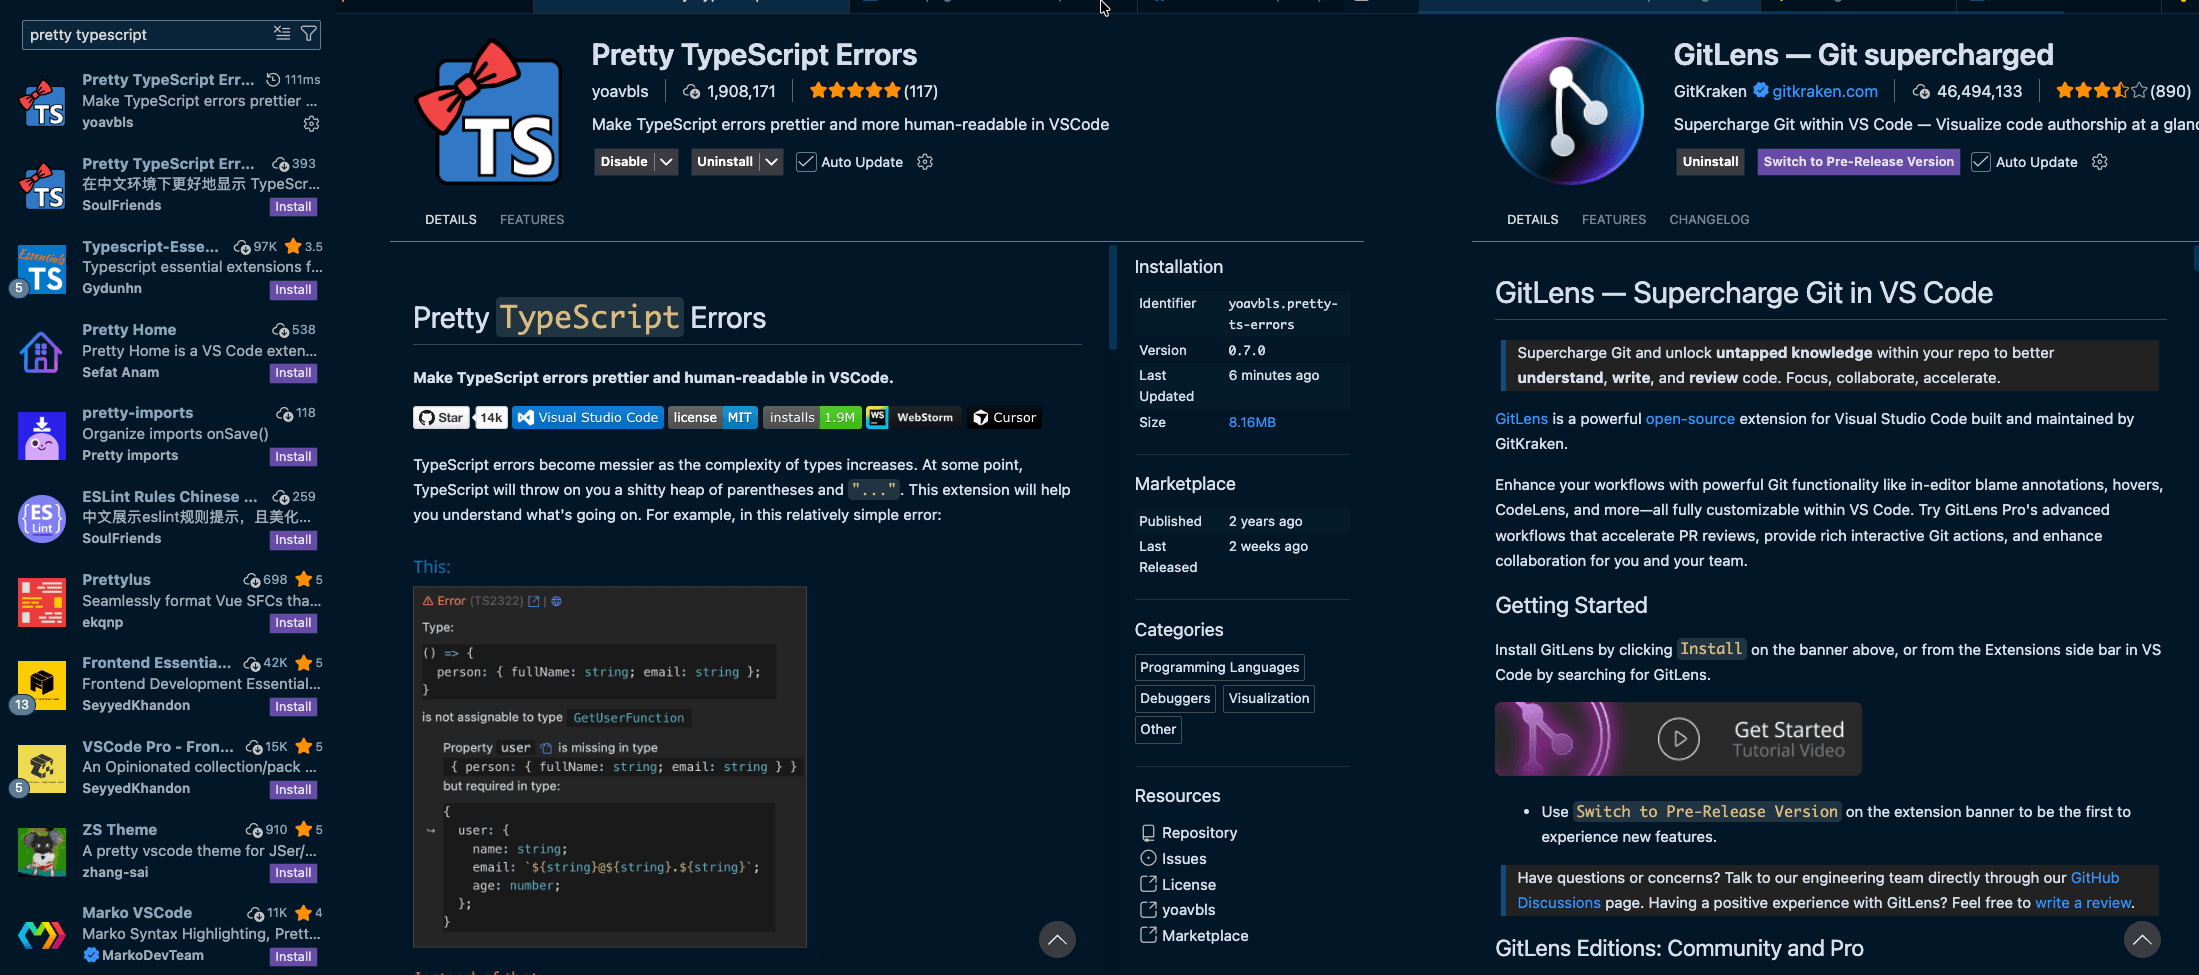Open the Repository resource for Pretty TypeScript Errors
The width and height of the screenshot is (2199, 975).
pyautogui.click(x=1200, y=832)
